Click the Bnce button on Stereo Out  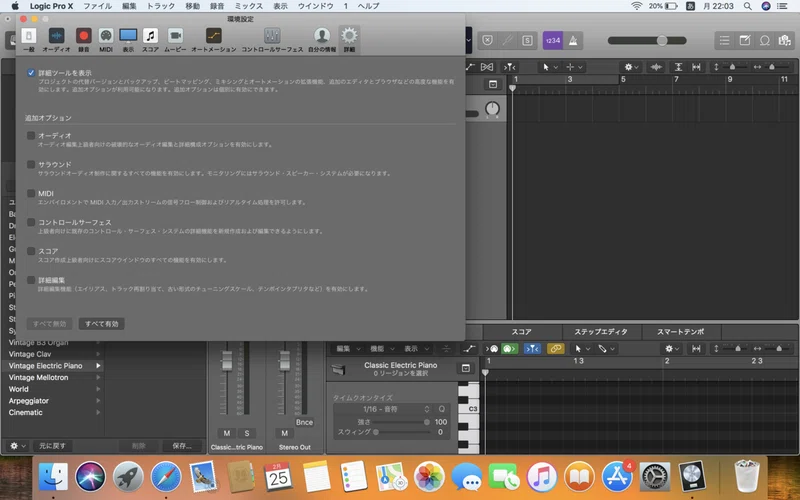(304, 422)
